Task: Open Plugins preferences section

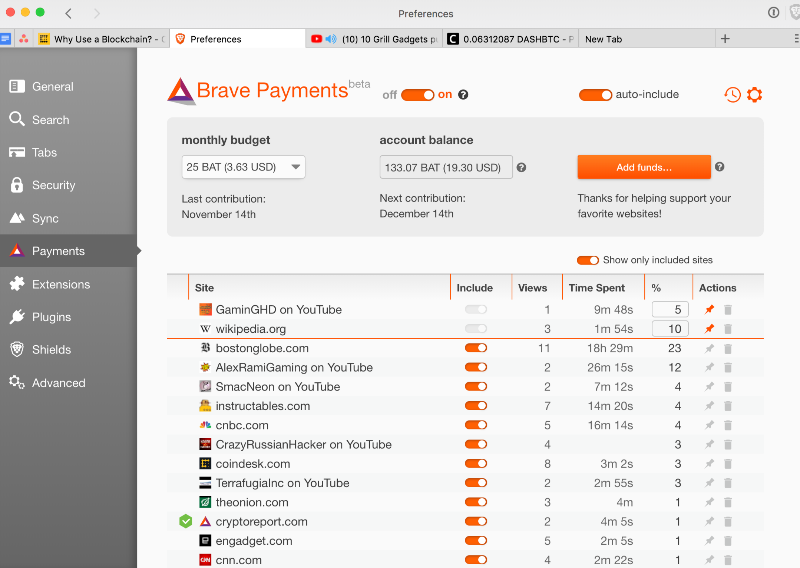Action: (x=68, y=317)
